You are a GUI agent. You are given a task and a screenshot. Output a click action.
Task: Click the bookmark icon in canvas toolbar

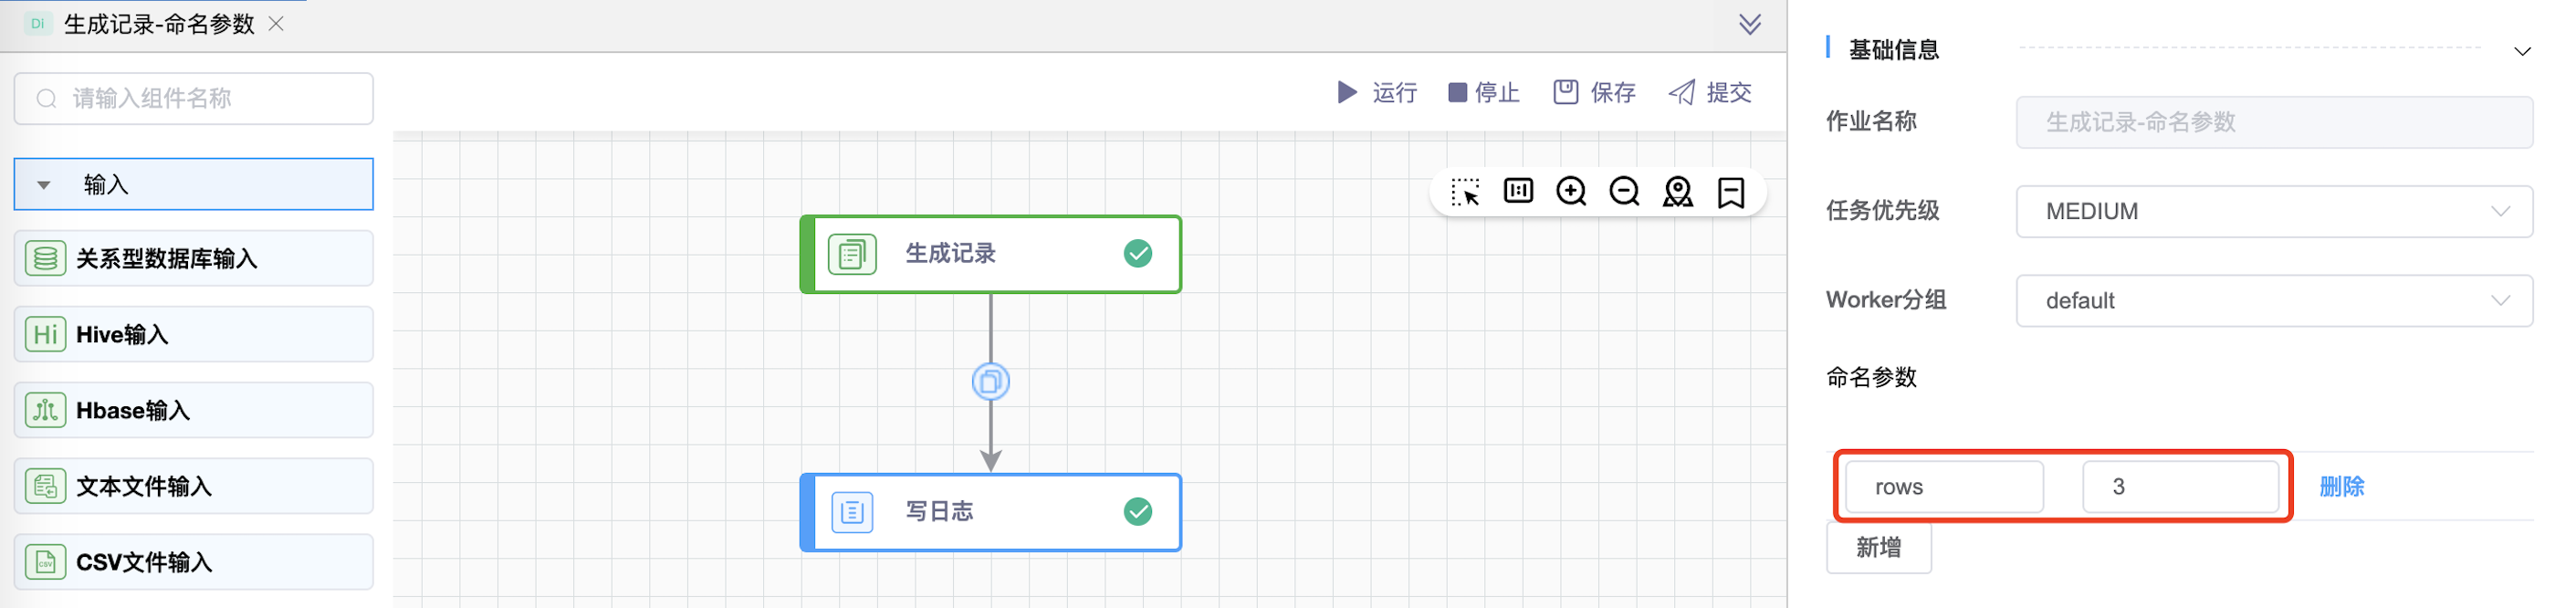[x=1730, y=192]
